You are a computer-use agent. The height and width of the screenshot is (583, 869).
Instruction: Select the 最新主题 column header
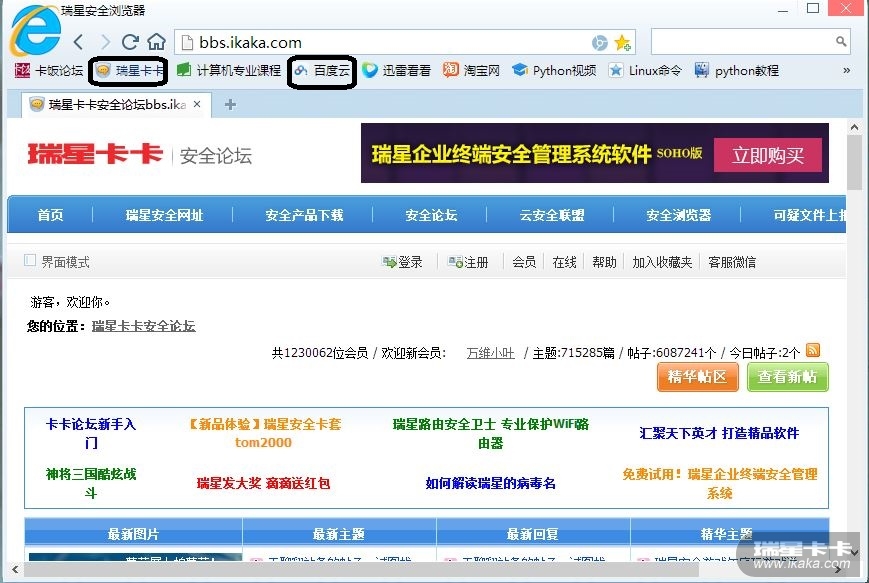point(339,534)
